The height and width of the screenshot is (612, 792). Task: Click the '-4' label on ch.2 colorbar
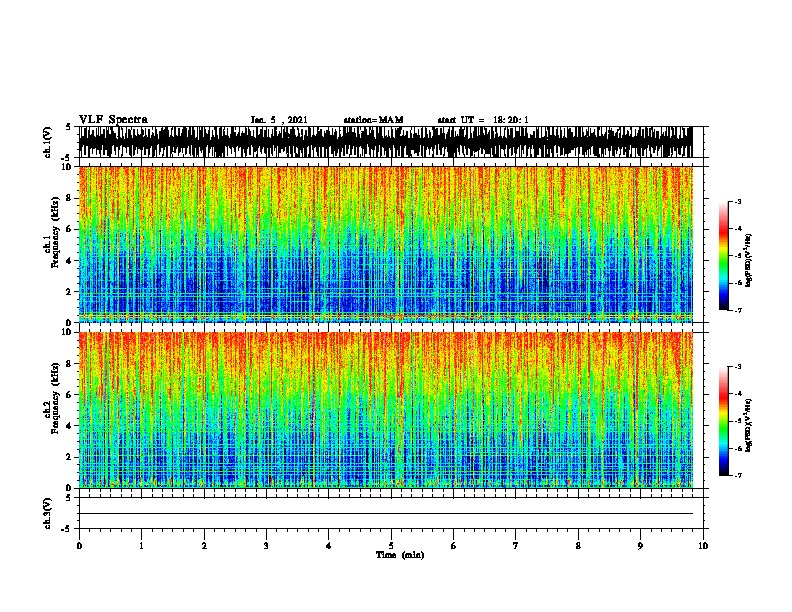coord(738,394)
